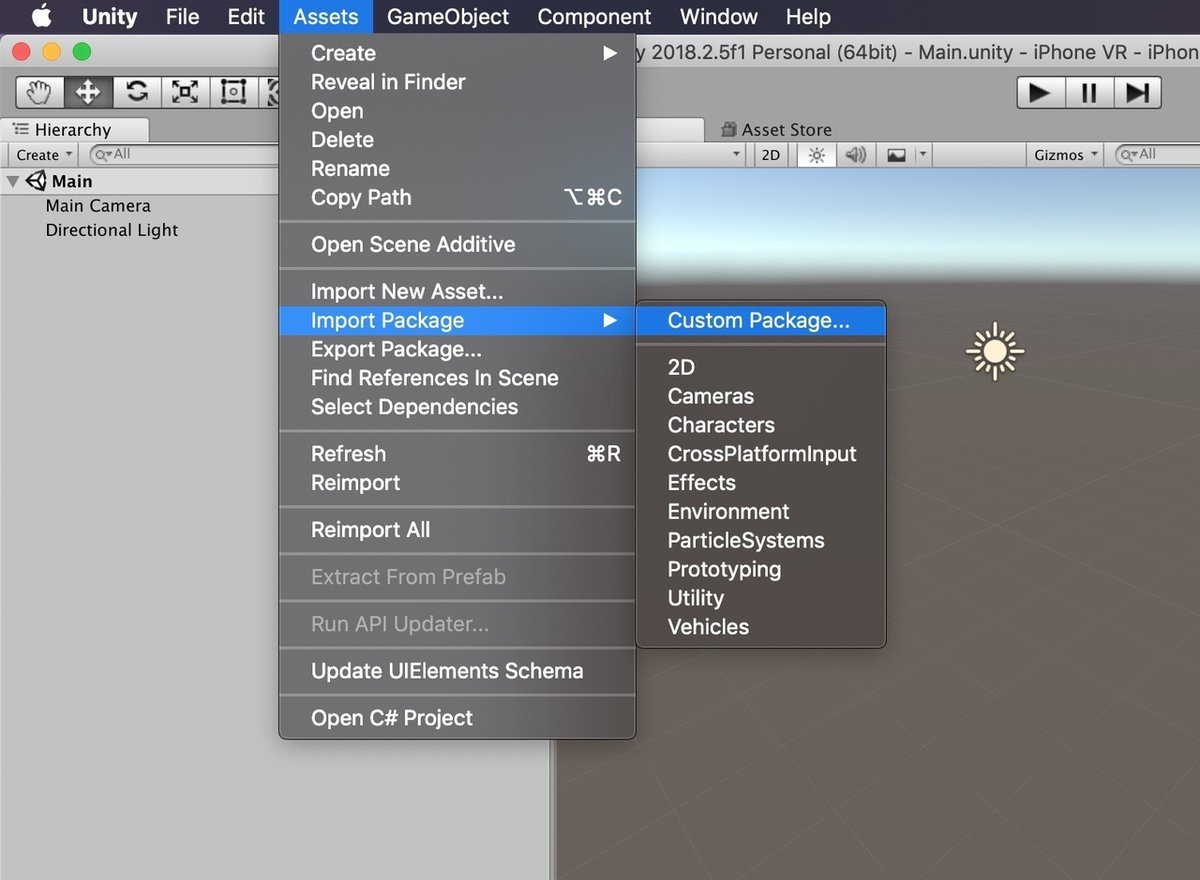
Task: Select Directional Light in Hierarchy
Action: point(112,230)
